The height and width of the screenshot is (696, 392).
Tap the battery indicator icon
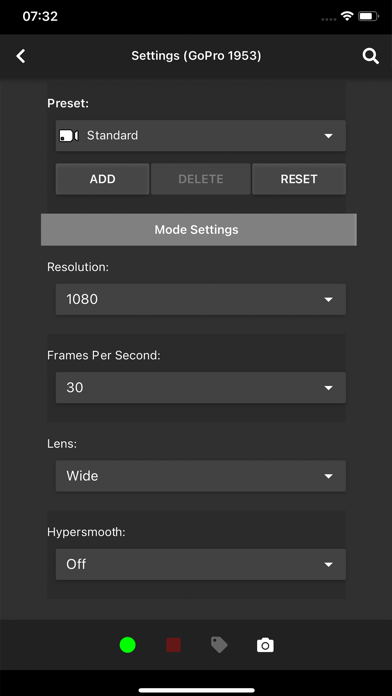[368, 17]
